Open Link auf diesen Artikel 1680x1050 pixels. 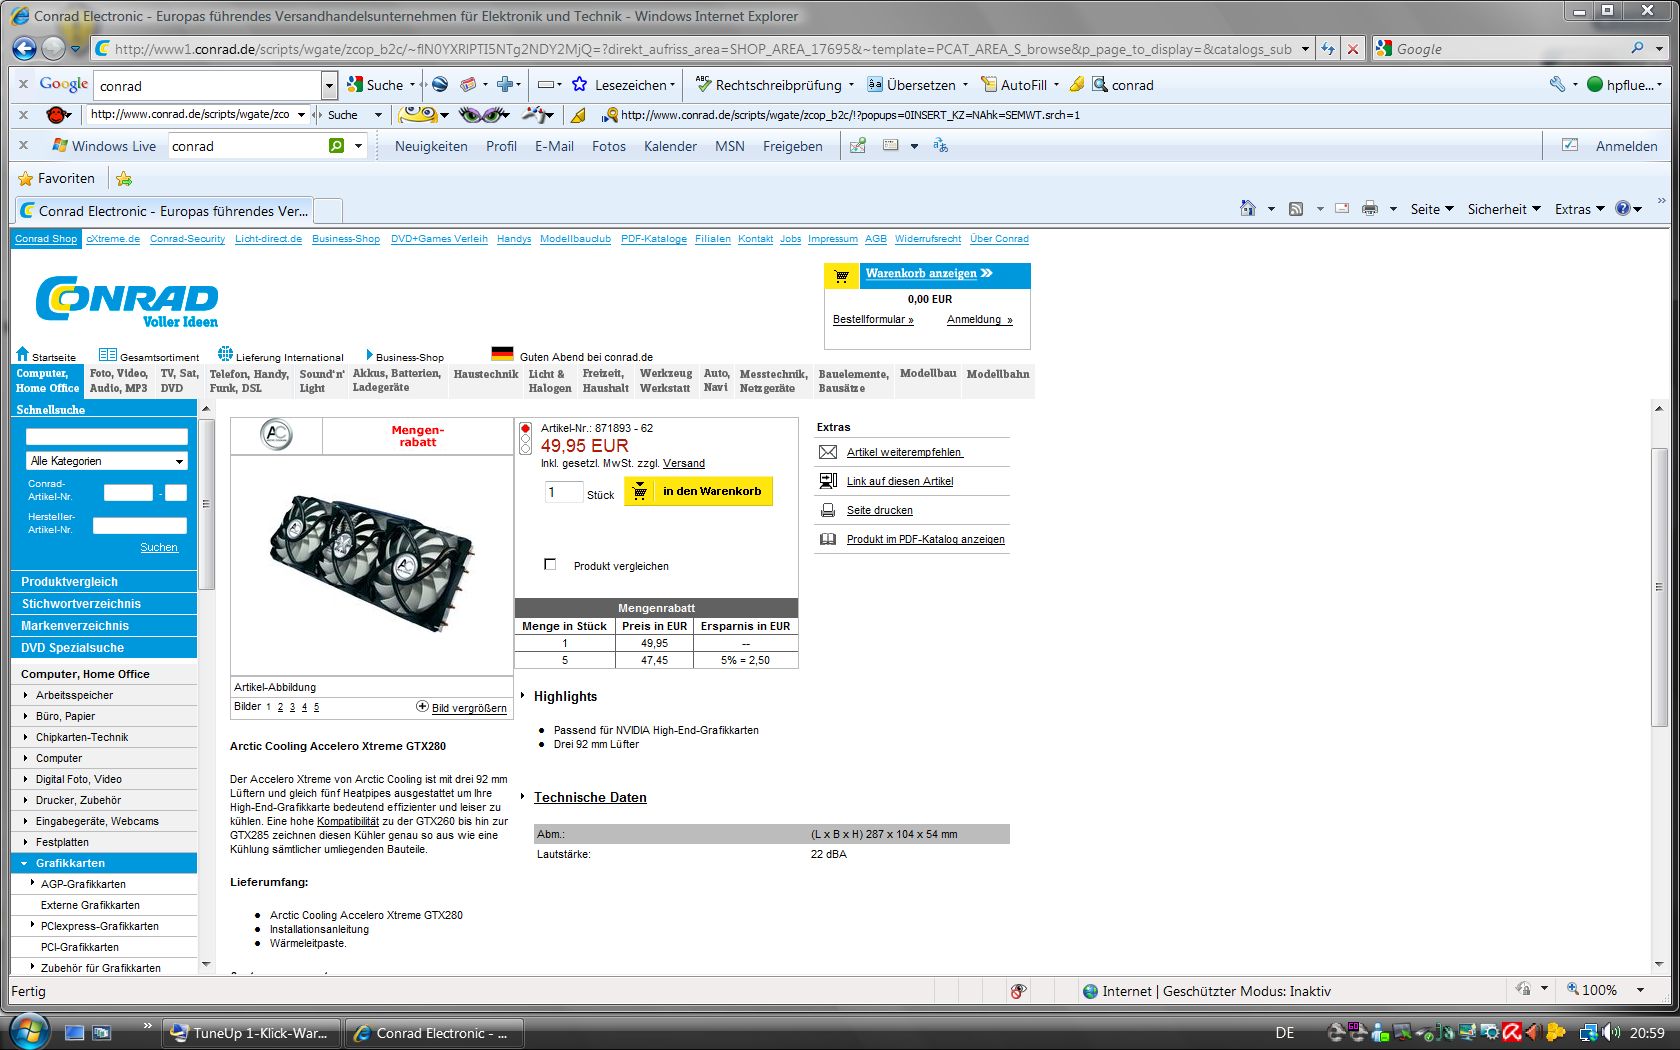coord(900,481)
